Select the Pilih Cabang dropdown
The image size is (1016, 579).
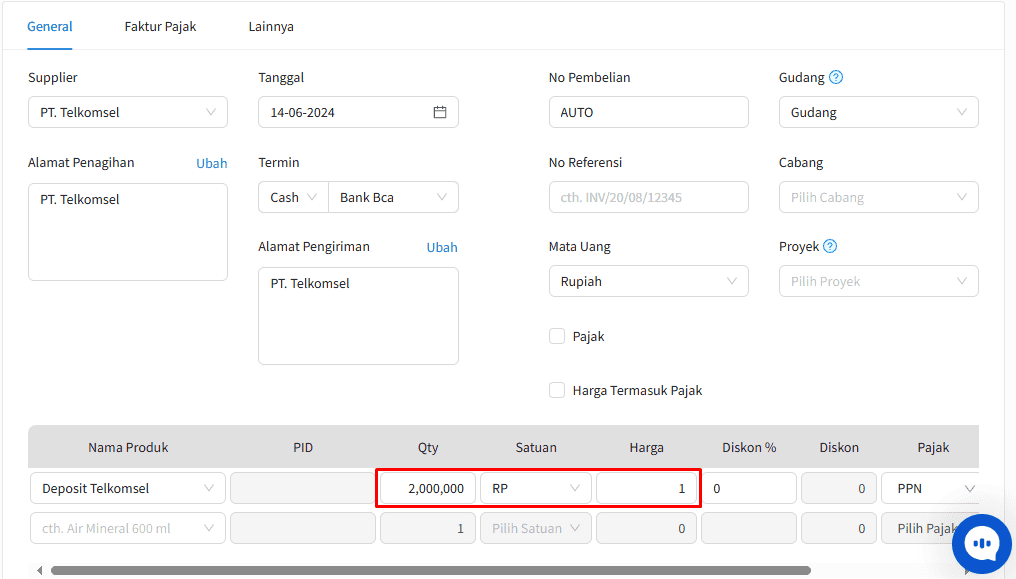click(878, 197)
